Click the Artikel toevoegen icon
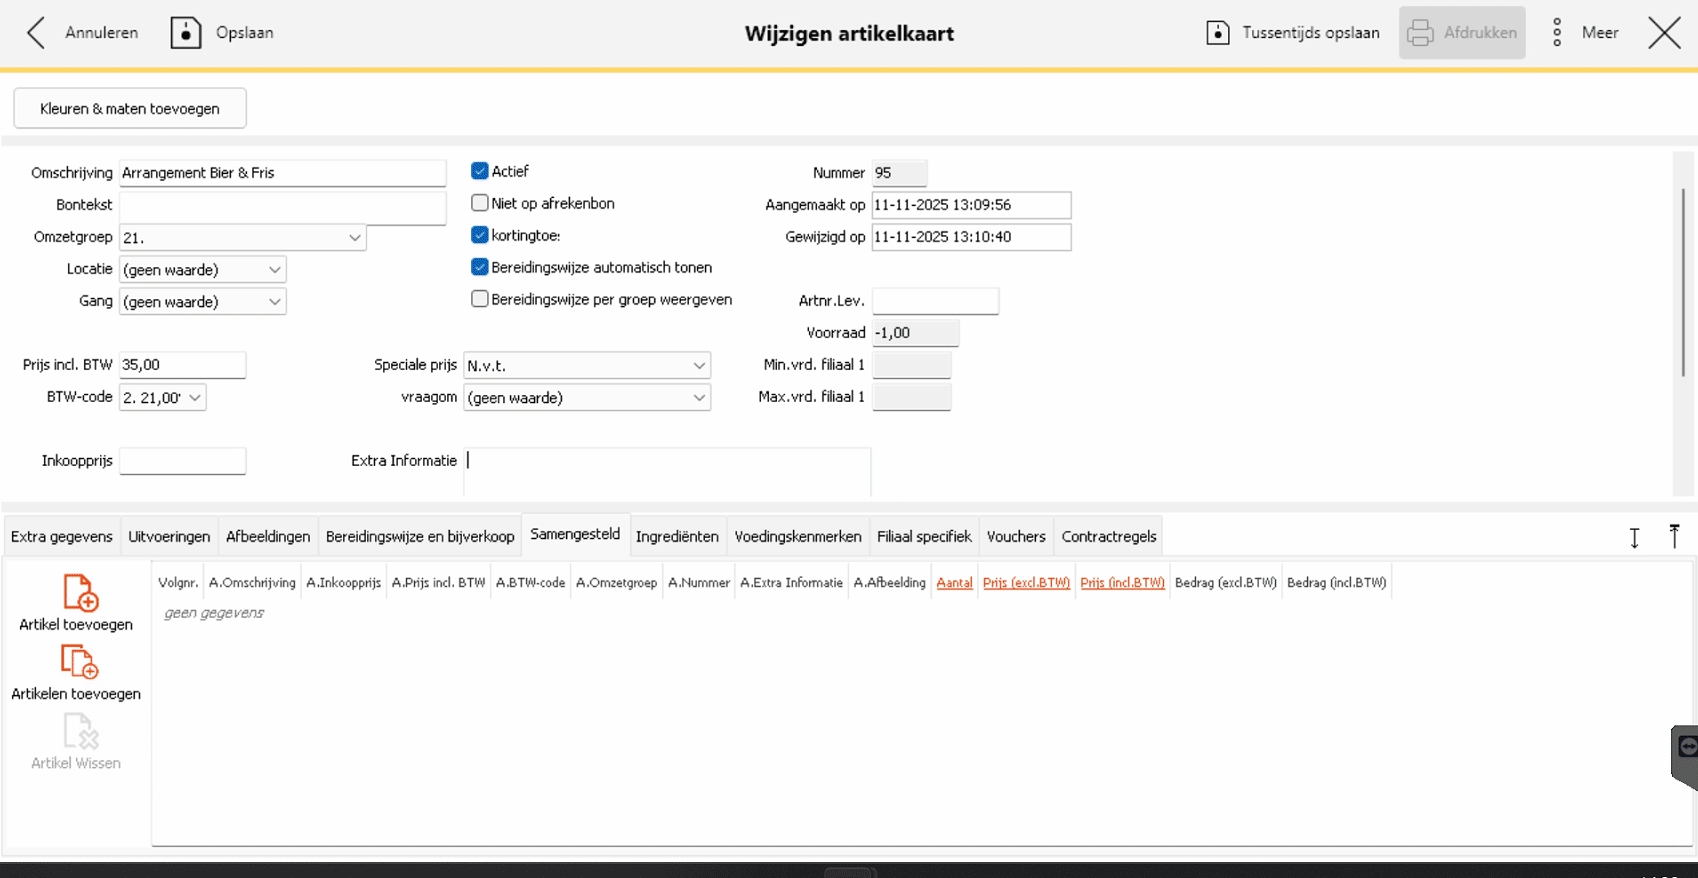The height and width of the screenshot is (878, 1698). (x=79, y=593)
